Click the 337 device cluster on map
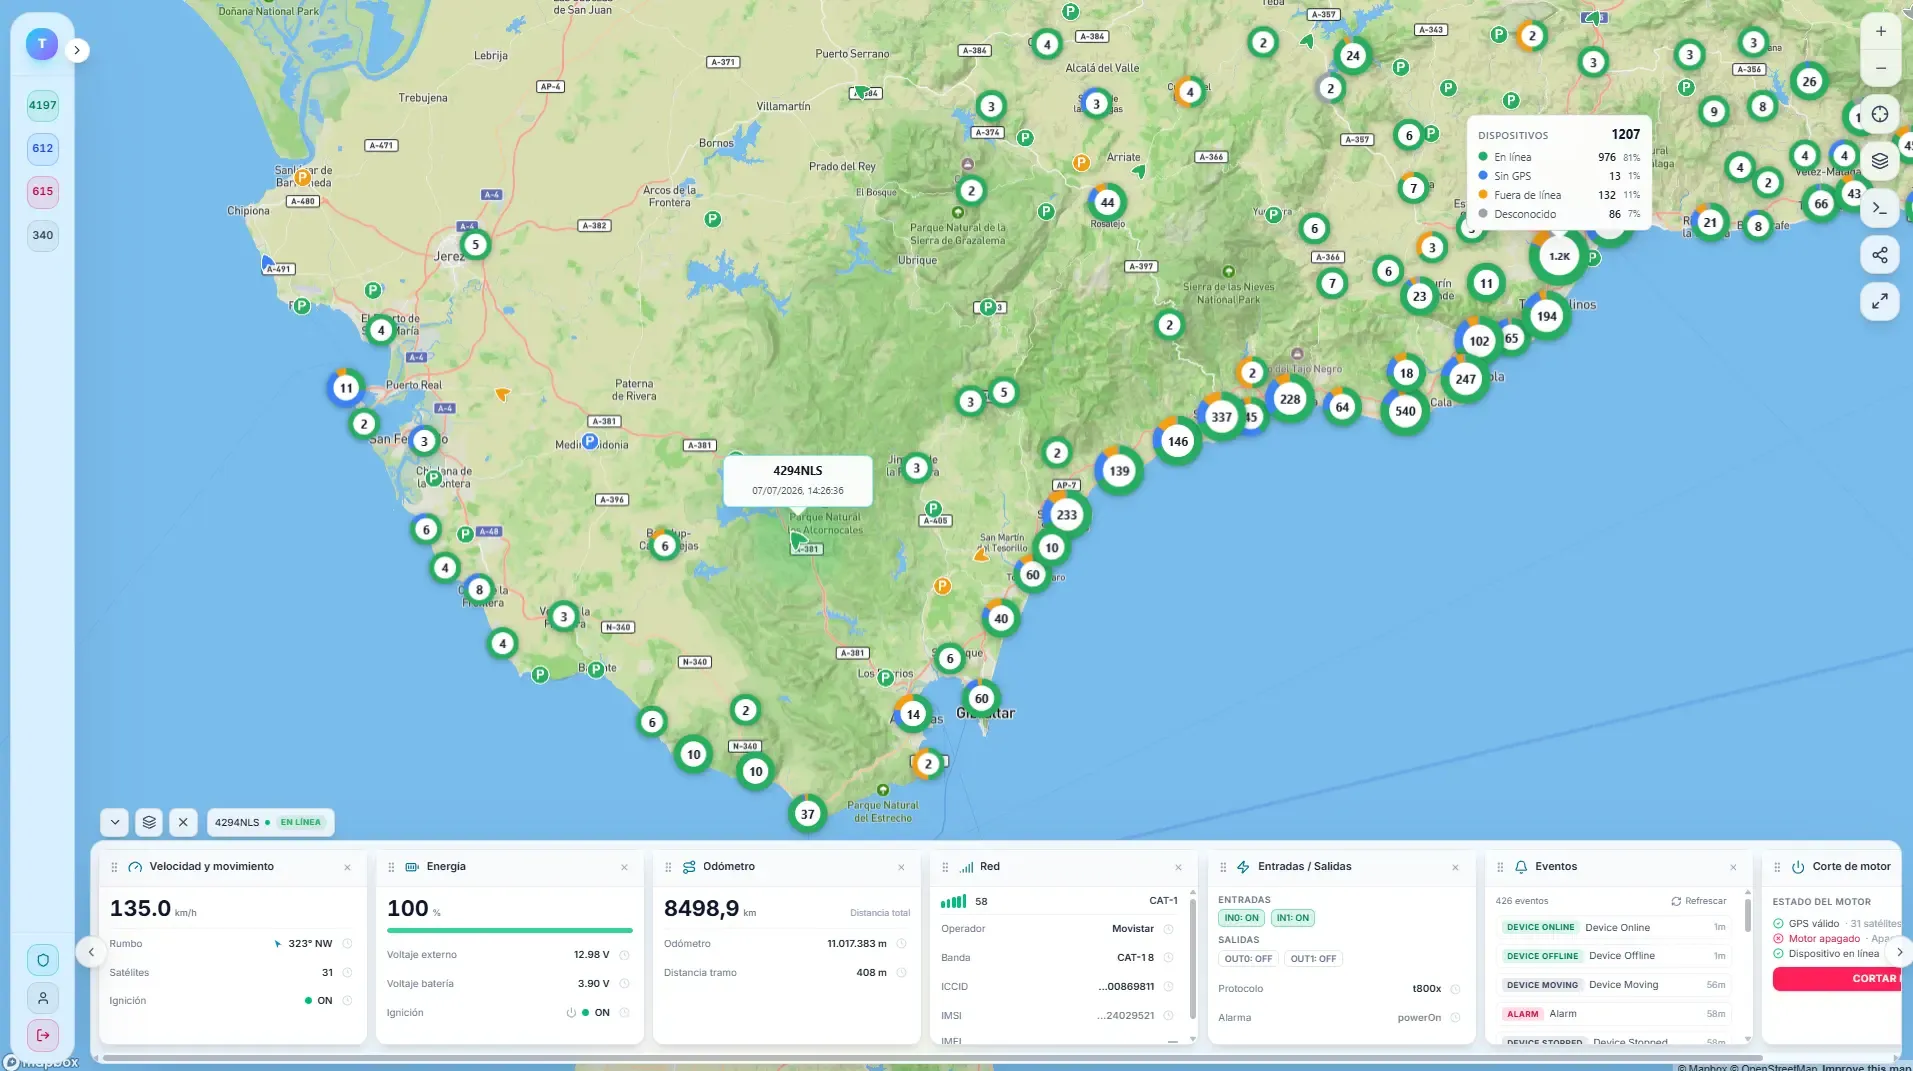The width and height of the screenshot is (1913, 1071). (1221, 417)
